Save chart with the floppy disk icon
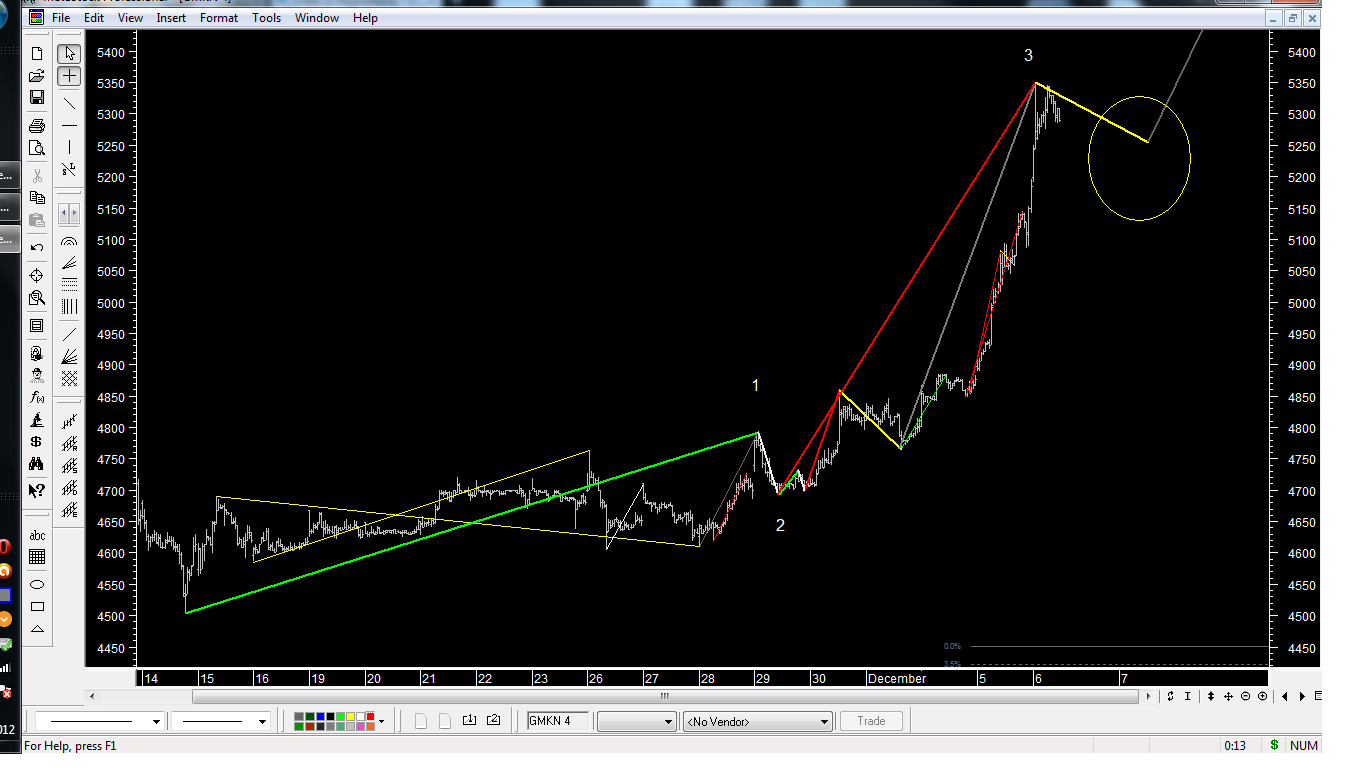Viewport: 1366px width, 768px height. pyautogui.click(x=37, y=97)
